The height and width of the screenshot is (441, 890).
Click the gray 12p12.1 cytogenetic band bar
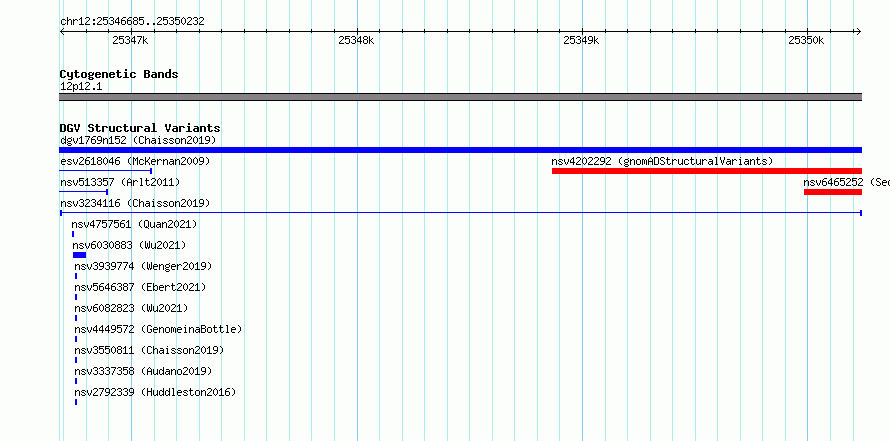(460, 97)
